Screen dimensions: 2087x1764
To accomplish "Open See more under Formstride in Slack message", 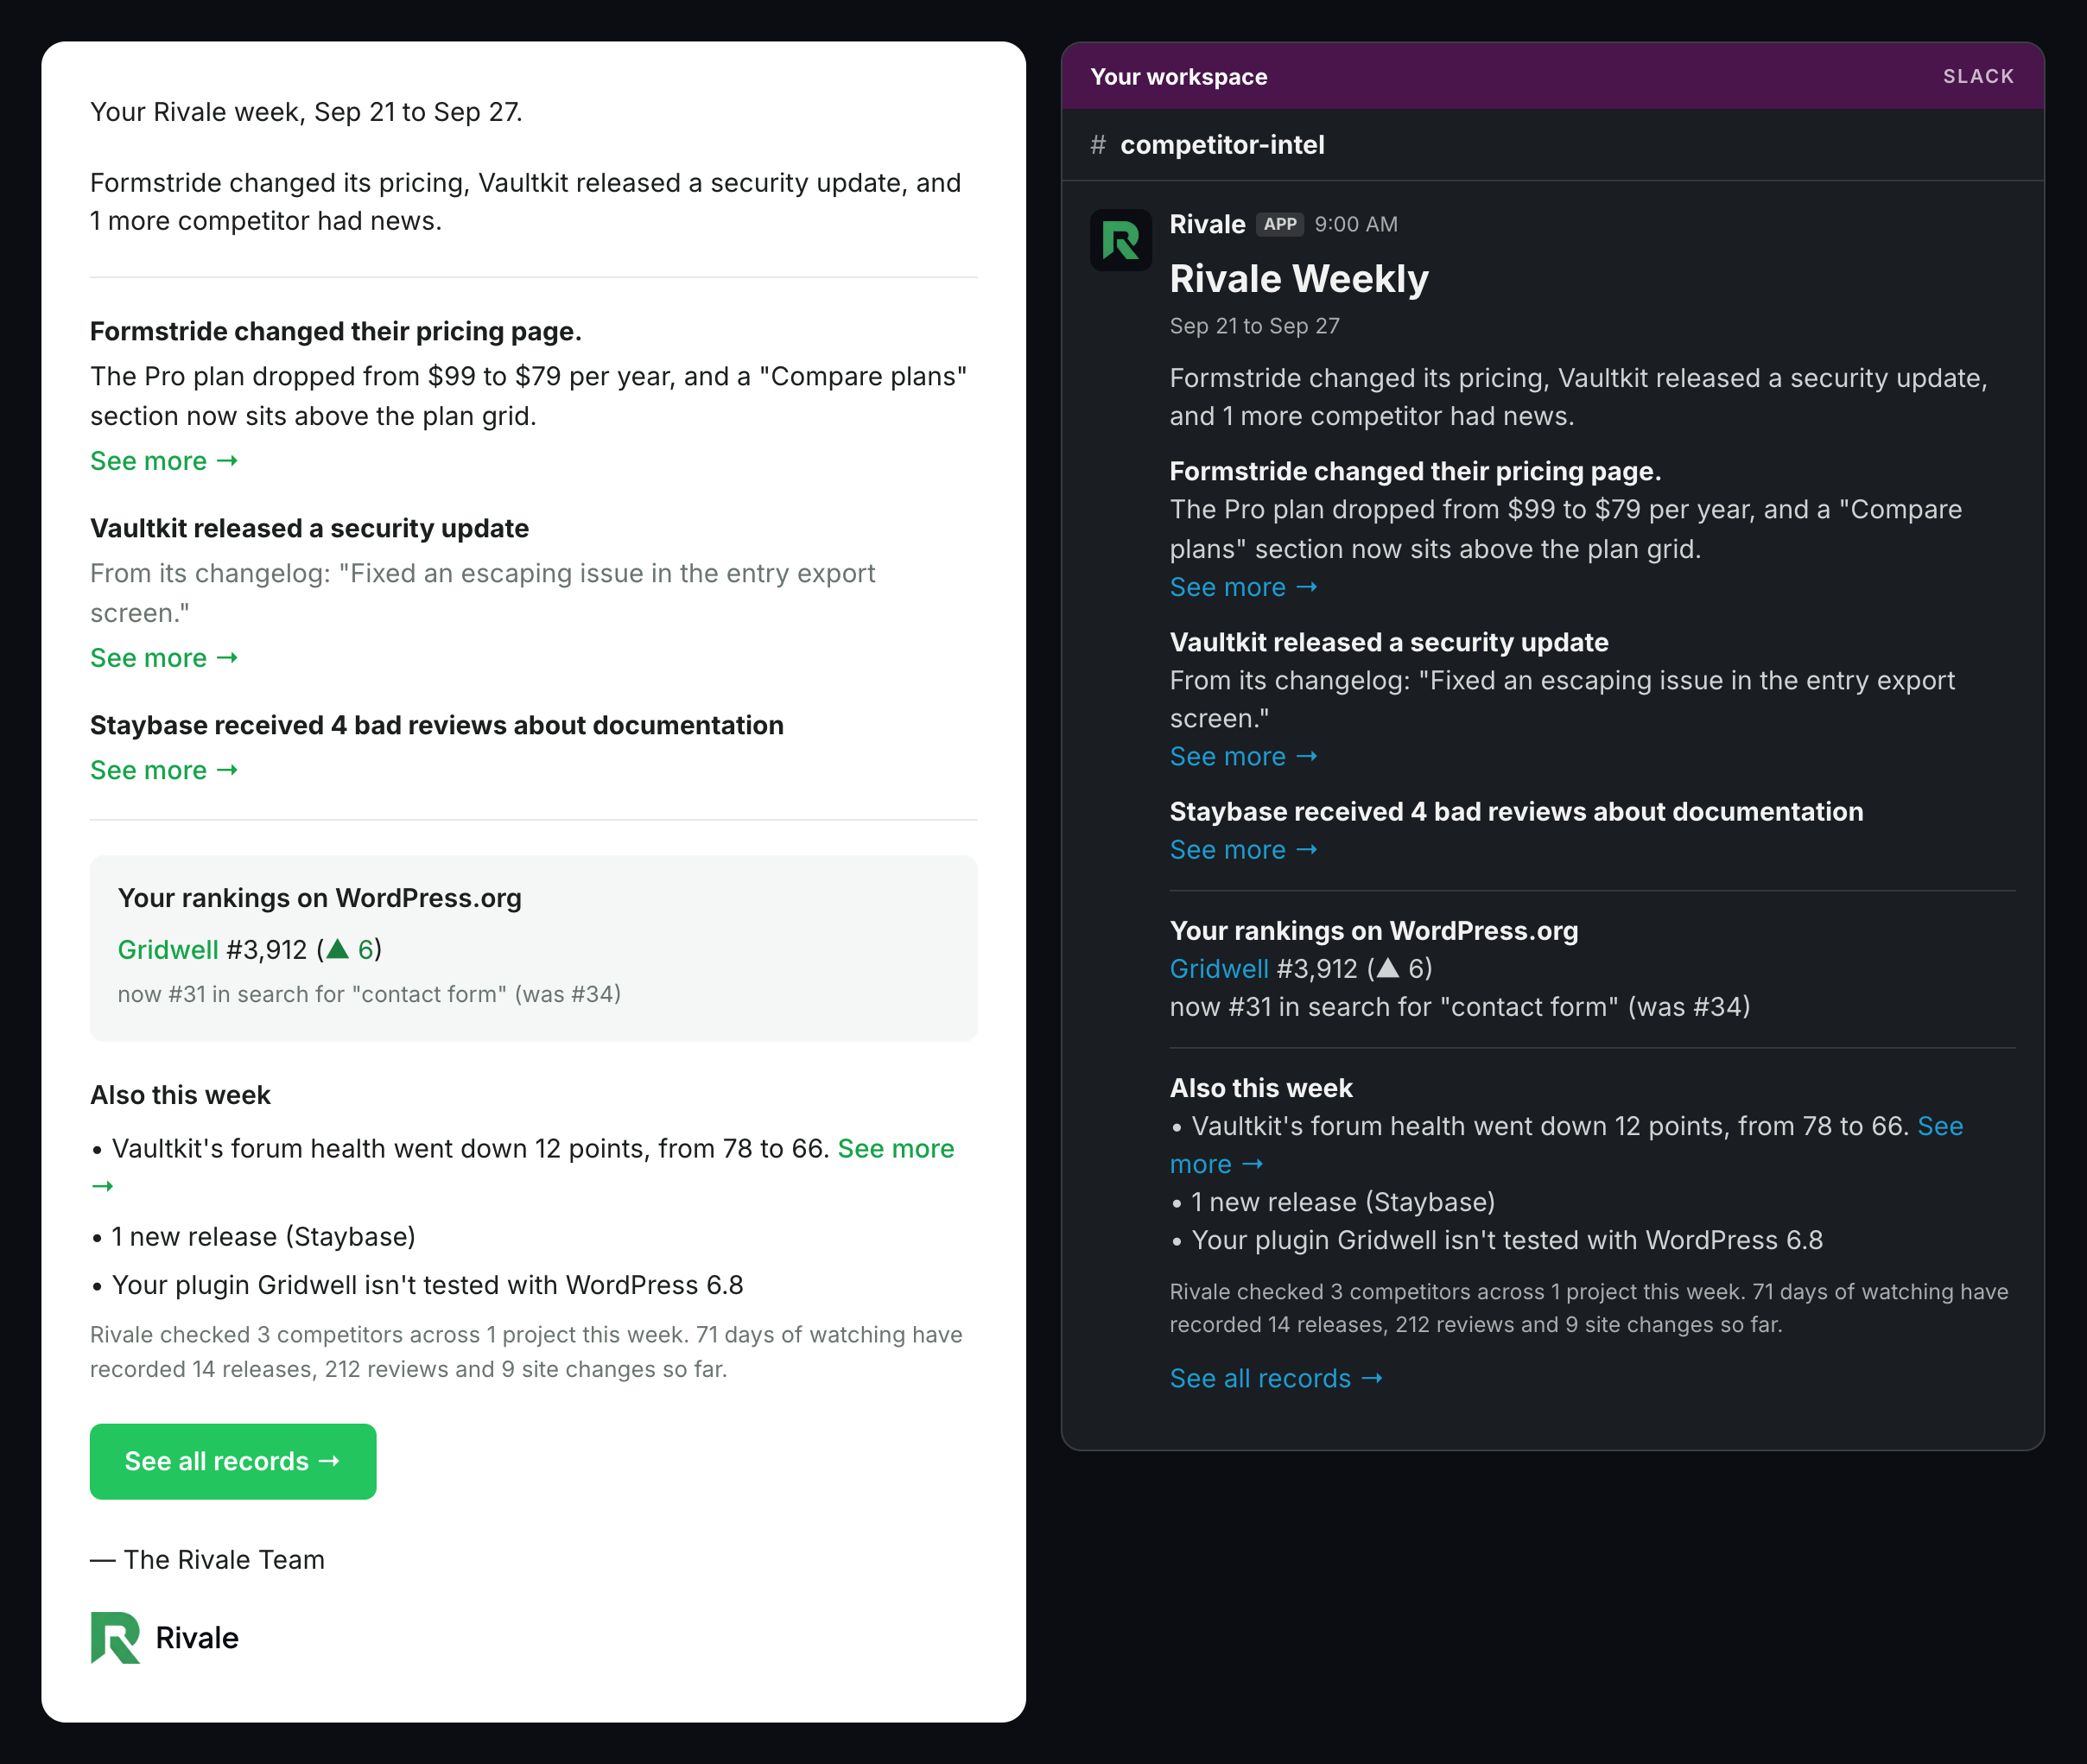I will pyautogui.click(x=1243, y=587).
